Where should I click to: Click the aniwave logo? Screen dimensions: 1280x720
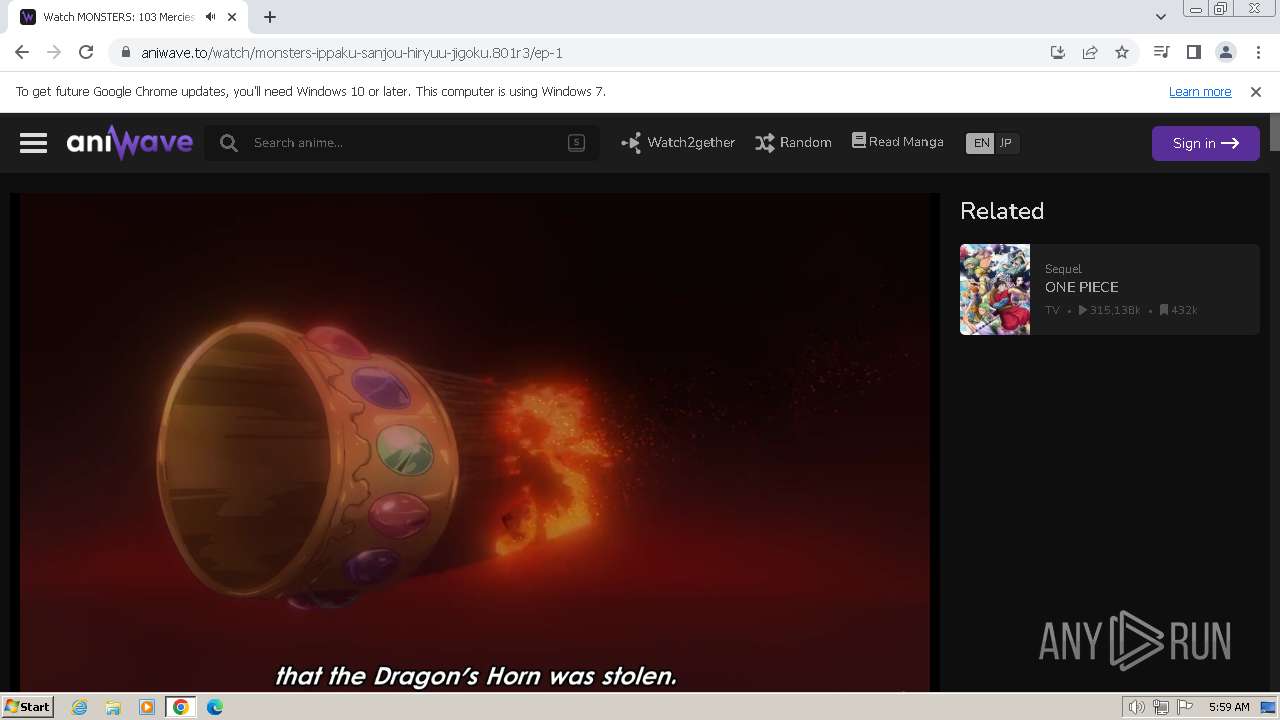129,143
